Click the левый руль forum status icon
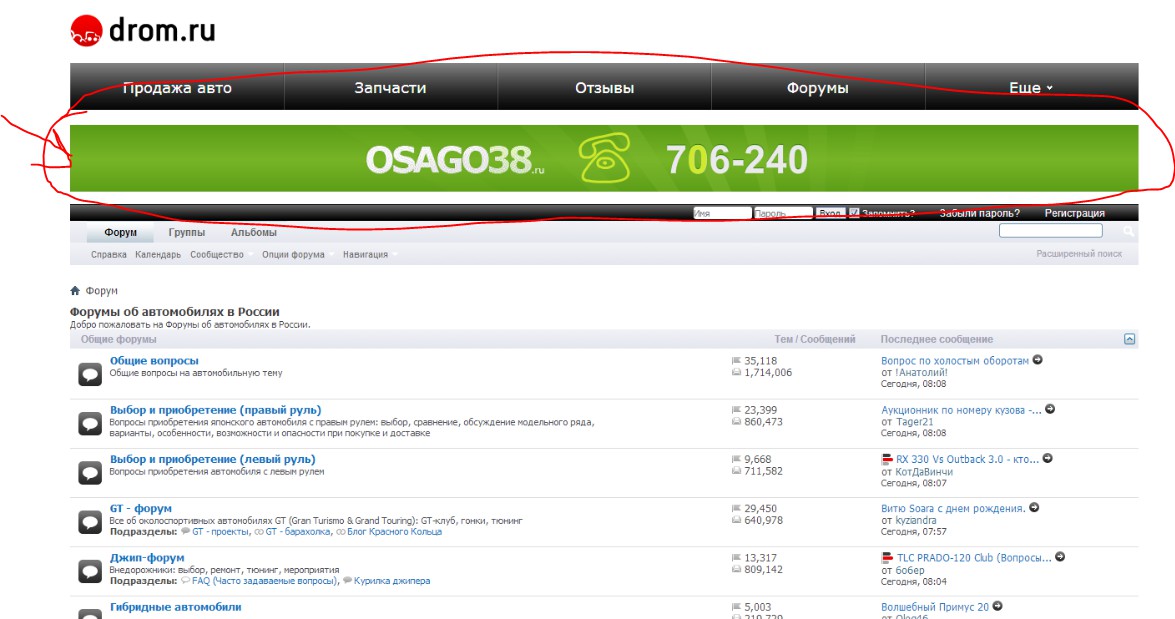This screenshot has width=1175, height=619. click(x=90, y=473)
